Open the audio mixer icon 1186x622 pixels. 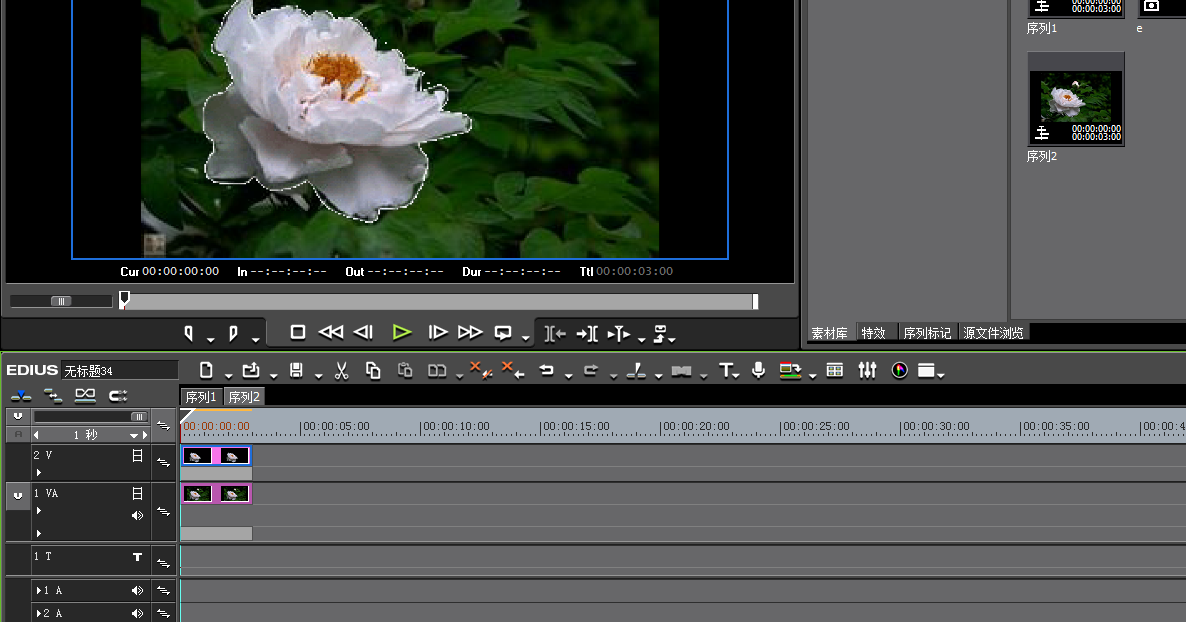tap(867, 371)
